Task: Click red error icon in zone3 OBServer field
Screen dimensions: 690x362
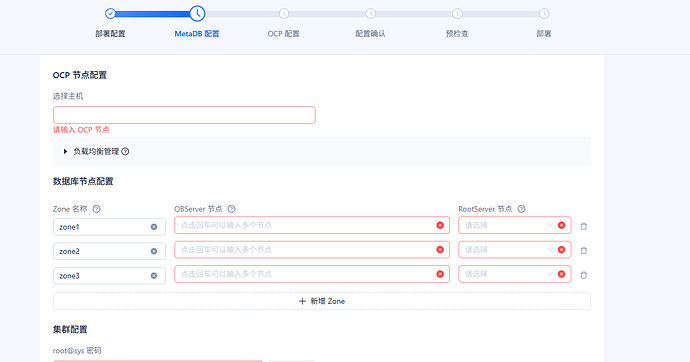Action: [440, 274]
